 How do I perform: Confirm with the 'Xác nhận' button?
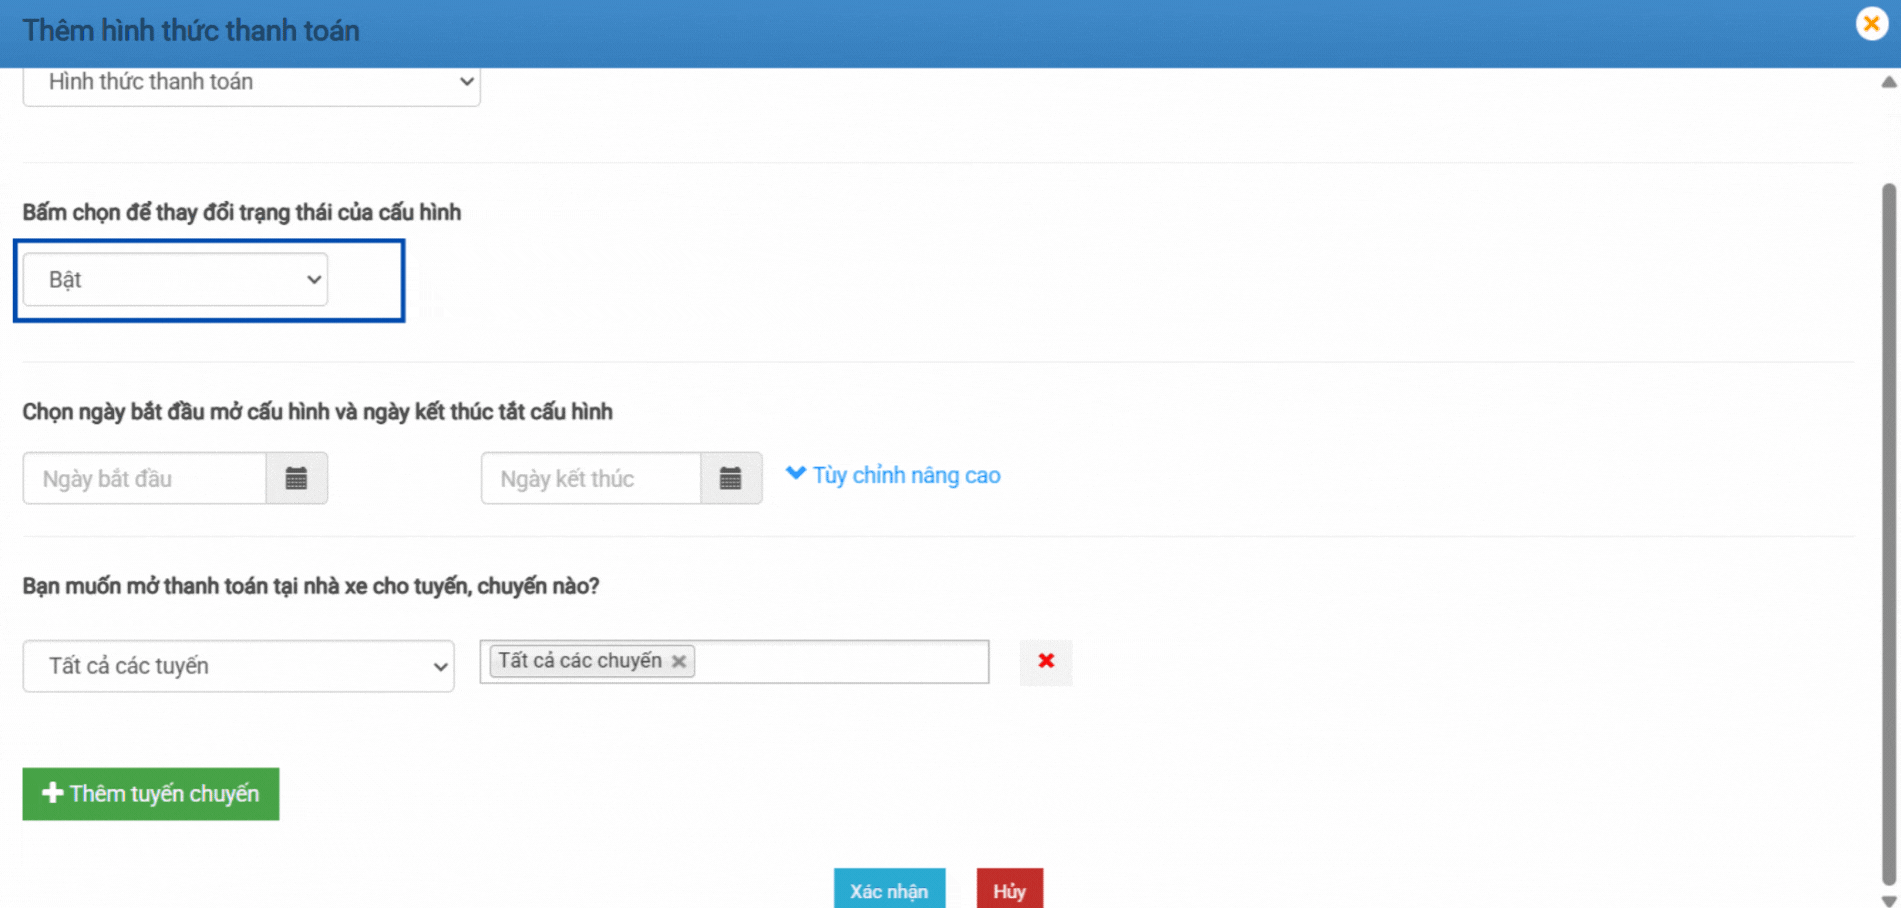click(x=889, y=890)
